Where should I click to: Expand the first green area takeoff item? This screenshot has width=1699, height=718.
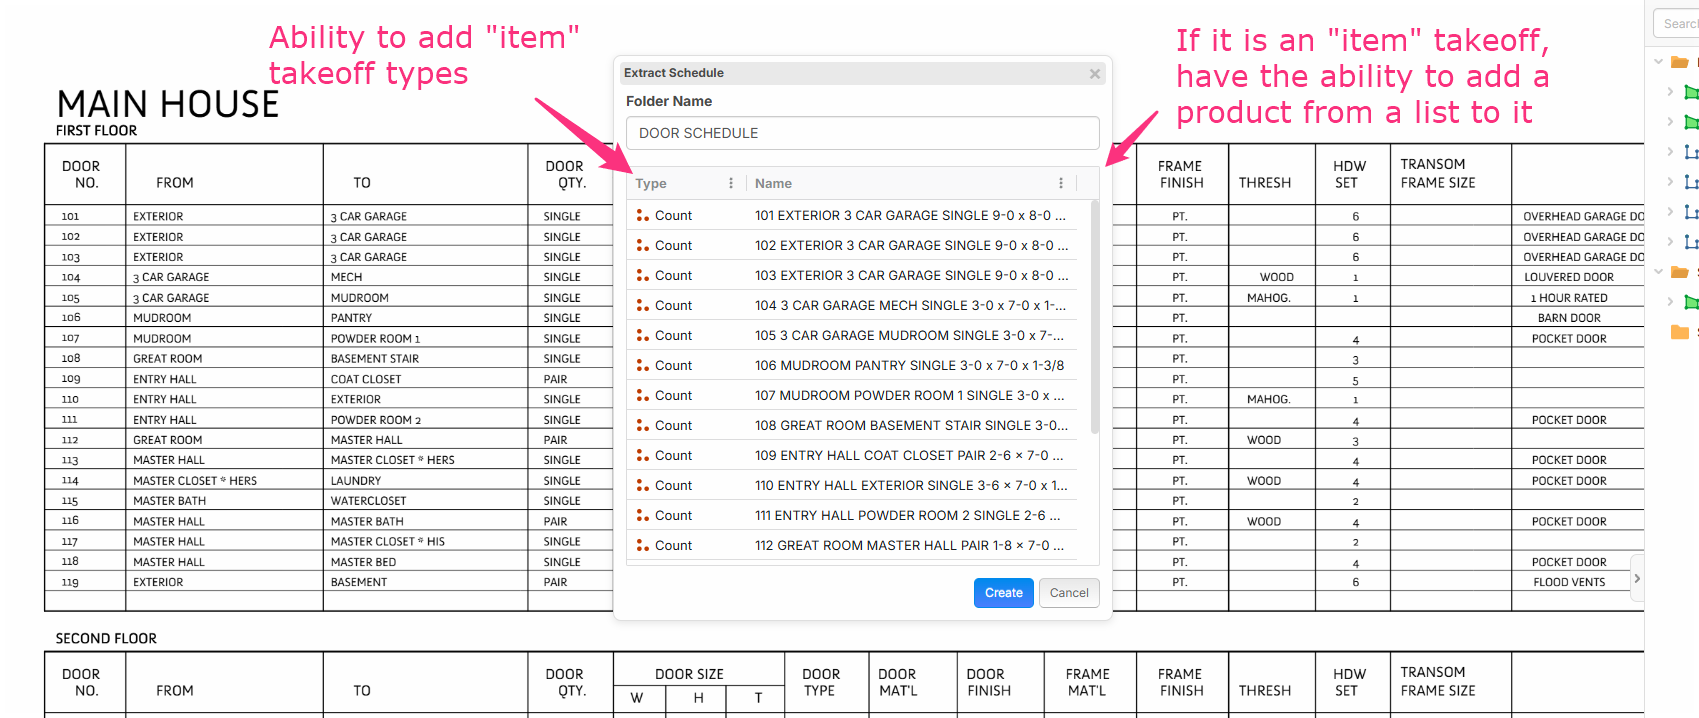pyautogui.click(x=1670, y=92)
